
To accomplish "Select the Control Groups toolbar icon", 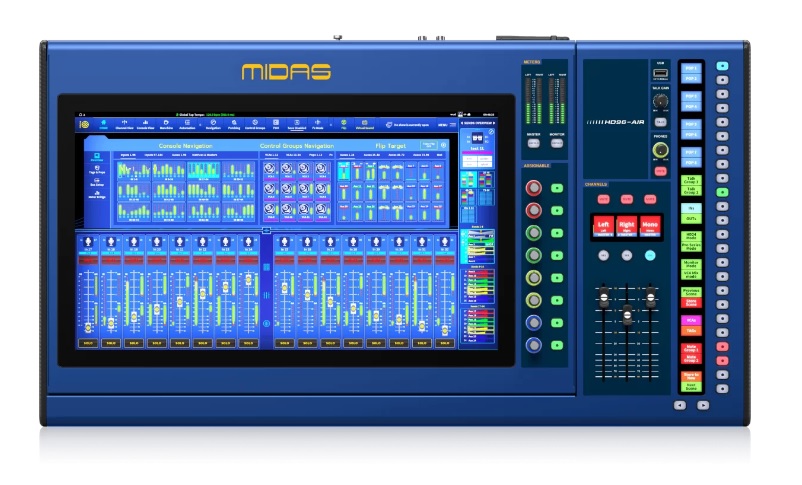I will (256, 124).
